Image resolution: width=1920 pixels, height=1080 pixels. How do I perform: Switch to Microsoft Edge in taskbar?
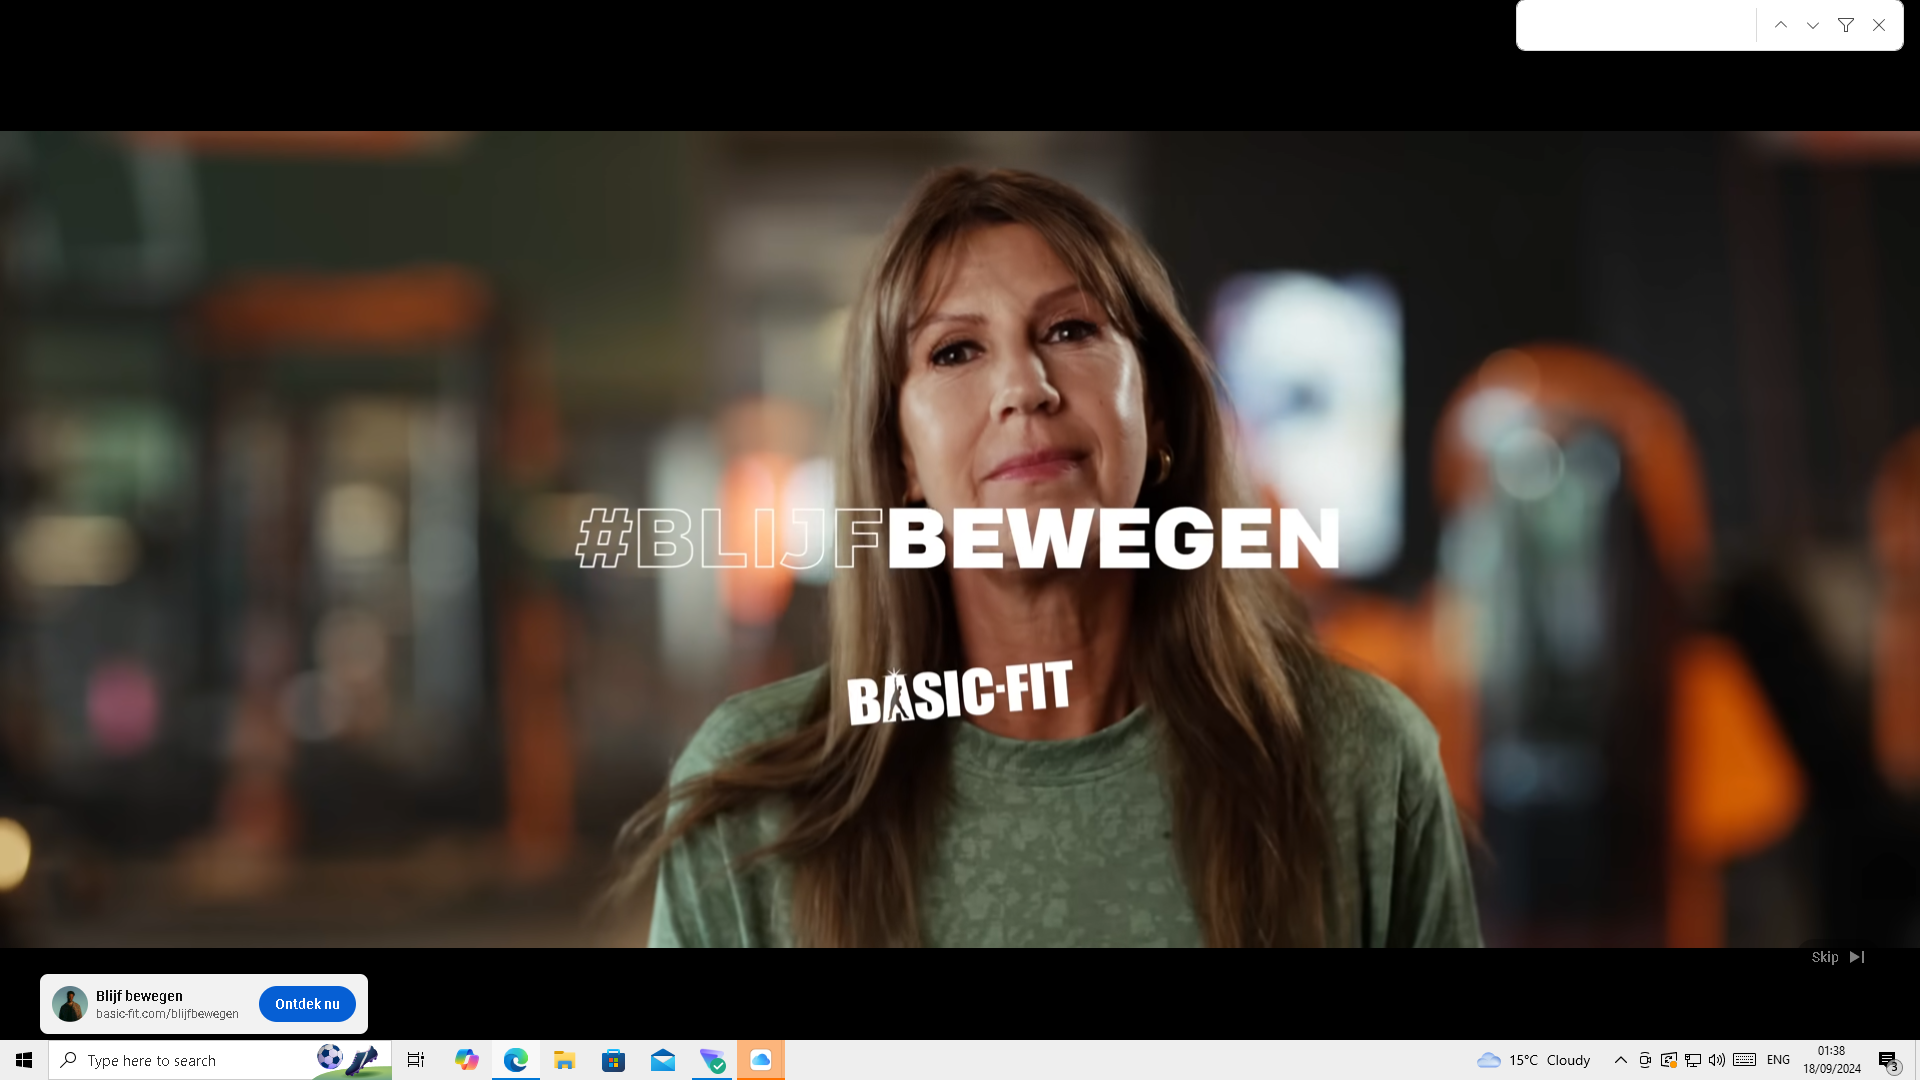point(515,1060)
